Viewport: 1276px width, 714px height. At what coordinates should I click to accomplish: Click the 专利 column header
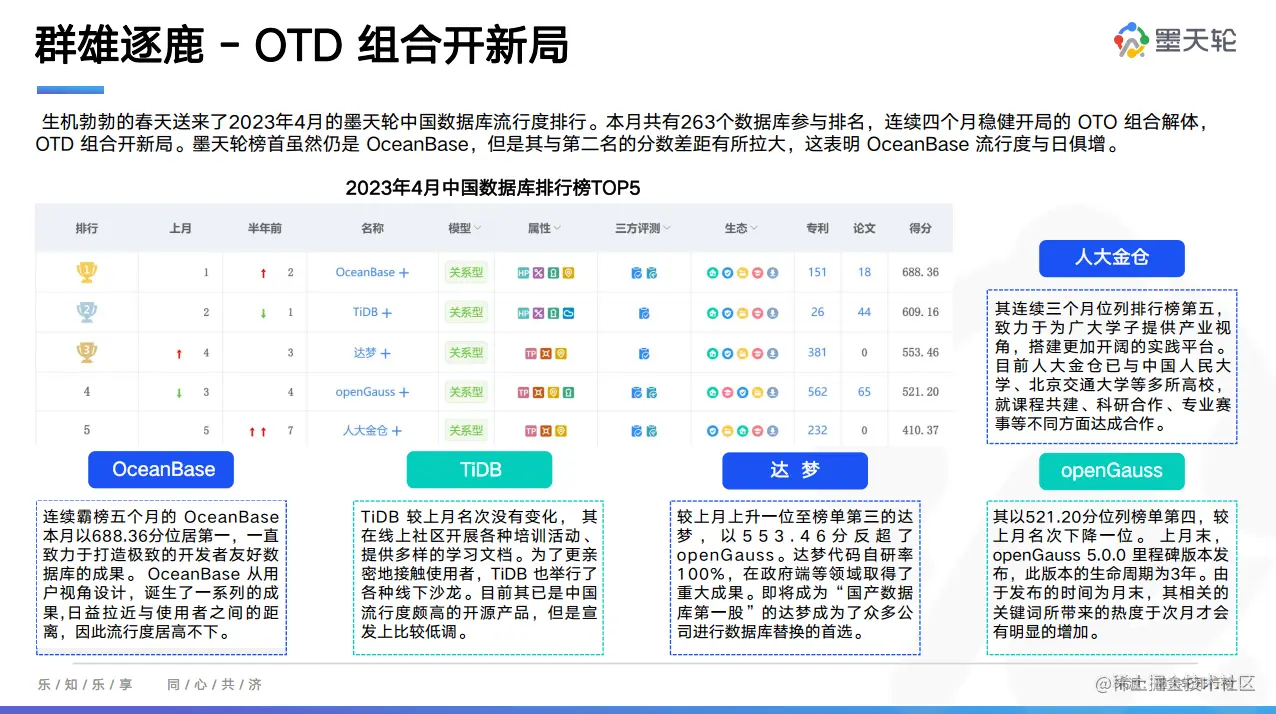point(817,228)
